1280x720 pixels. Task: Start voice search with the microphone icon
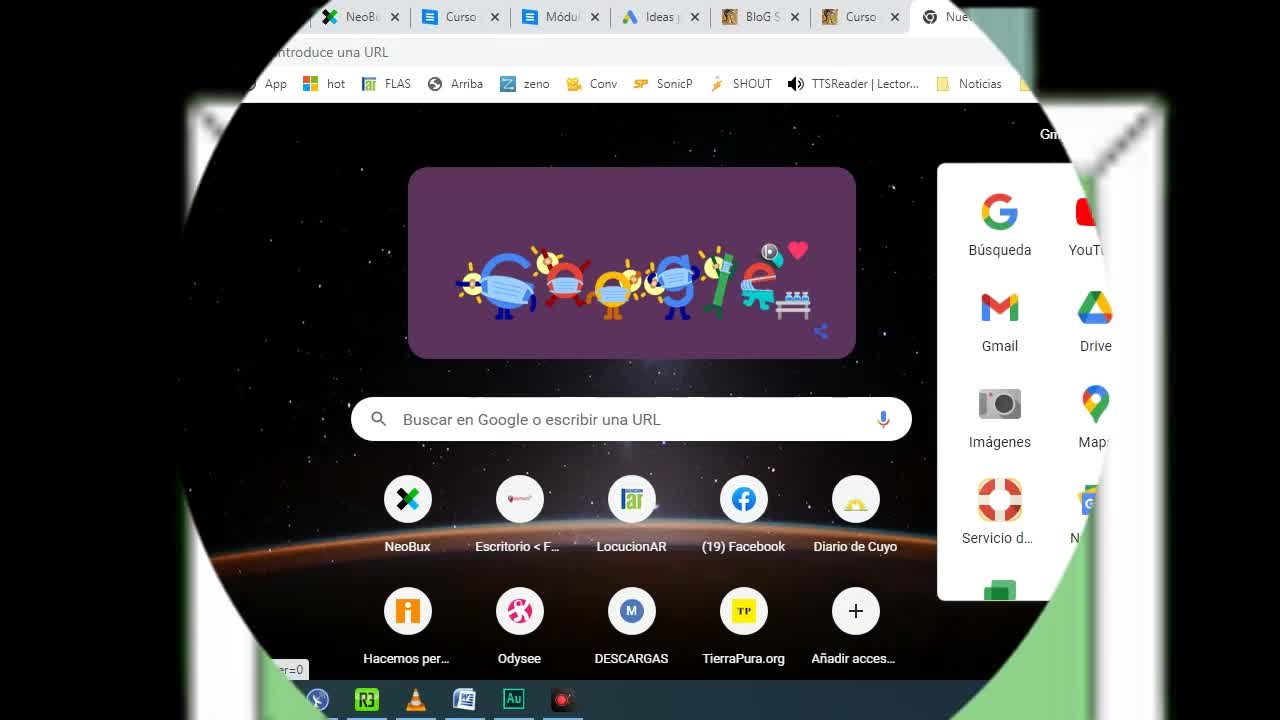883,420
